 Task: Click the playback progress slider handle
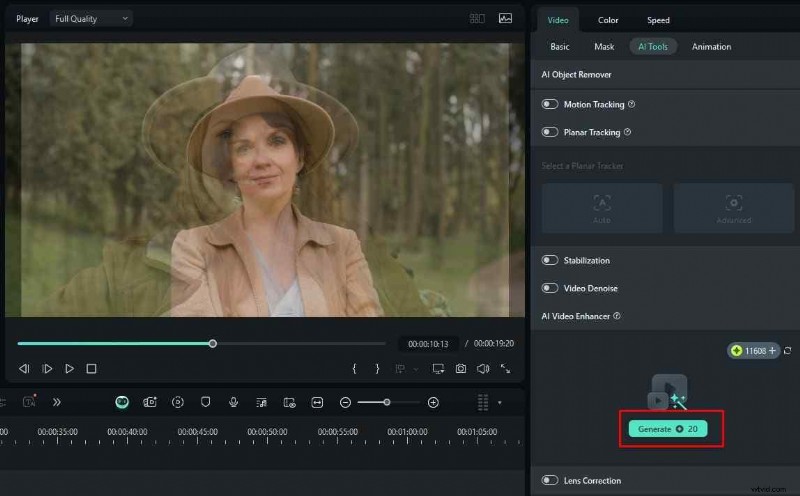pos(213,344)
